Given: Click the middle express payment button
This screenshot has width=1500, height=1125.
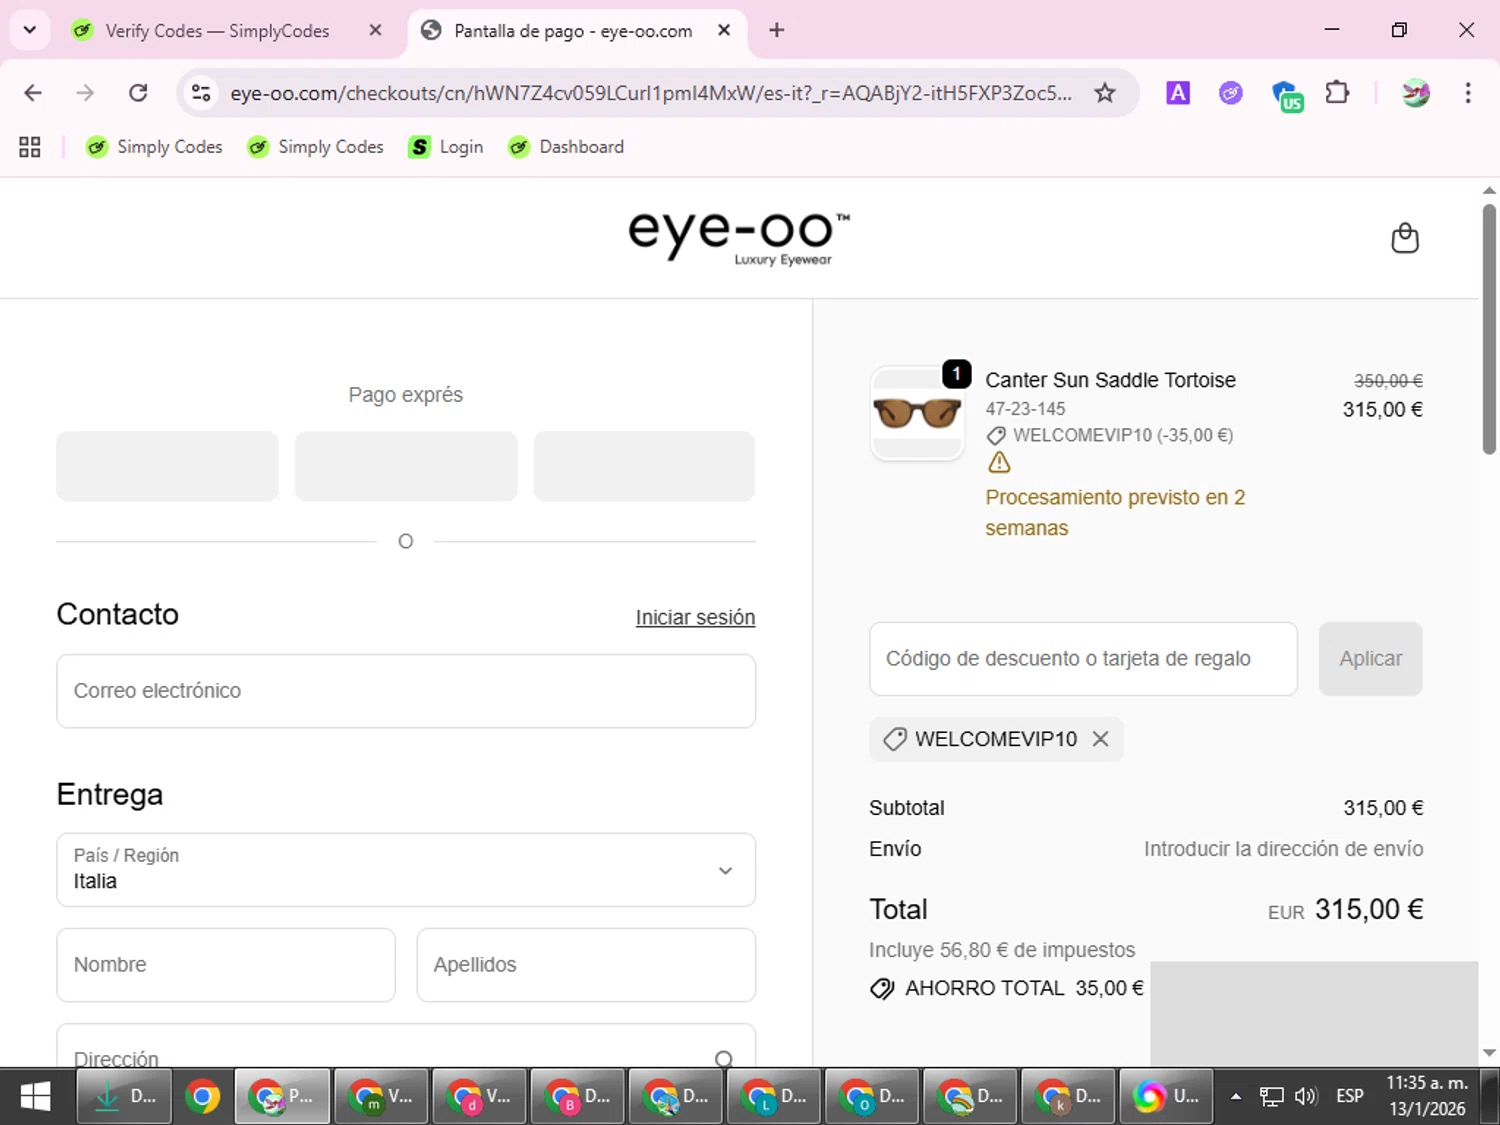Looking at the screenshot, I should pos(406,466).
